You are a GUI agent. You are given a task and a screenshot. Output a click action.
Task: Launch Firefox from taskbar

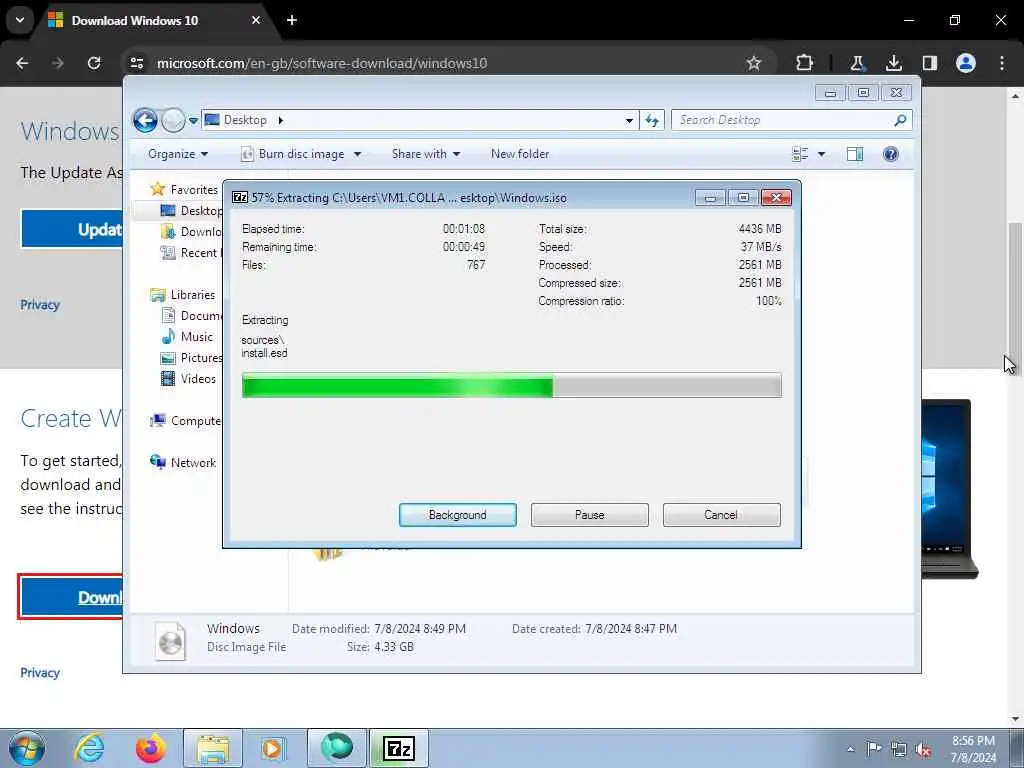click(x=150, y=748)
